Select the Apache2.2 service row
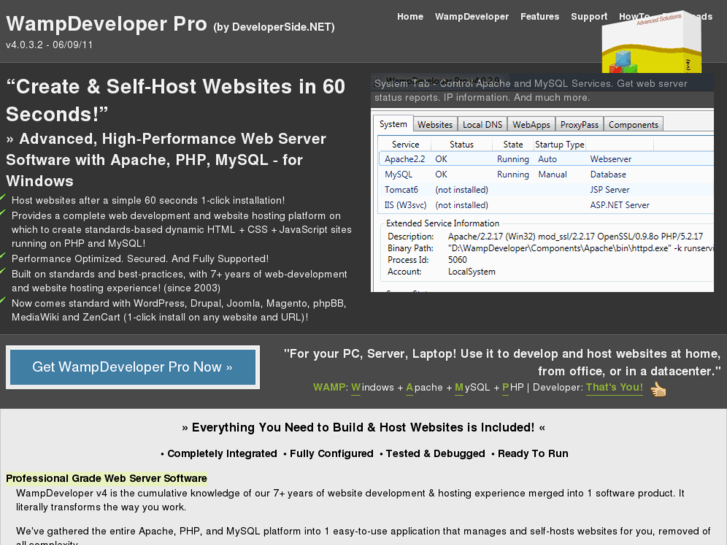 pos(546,159)
